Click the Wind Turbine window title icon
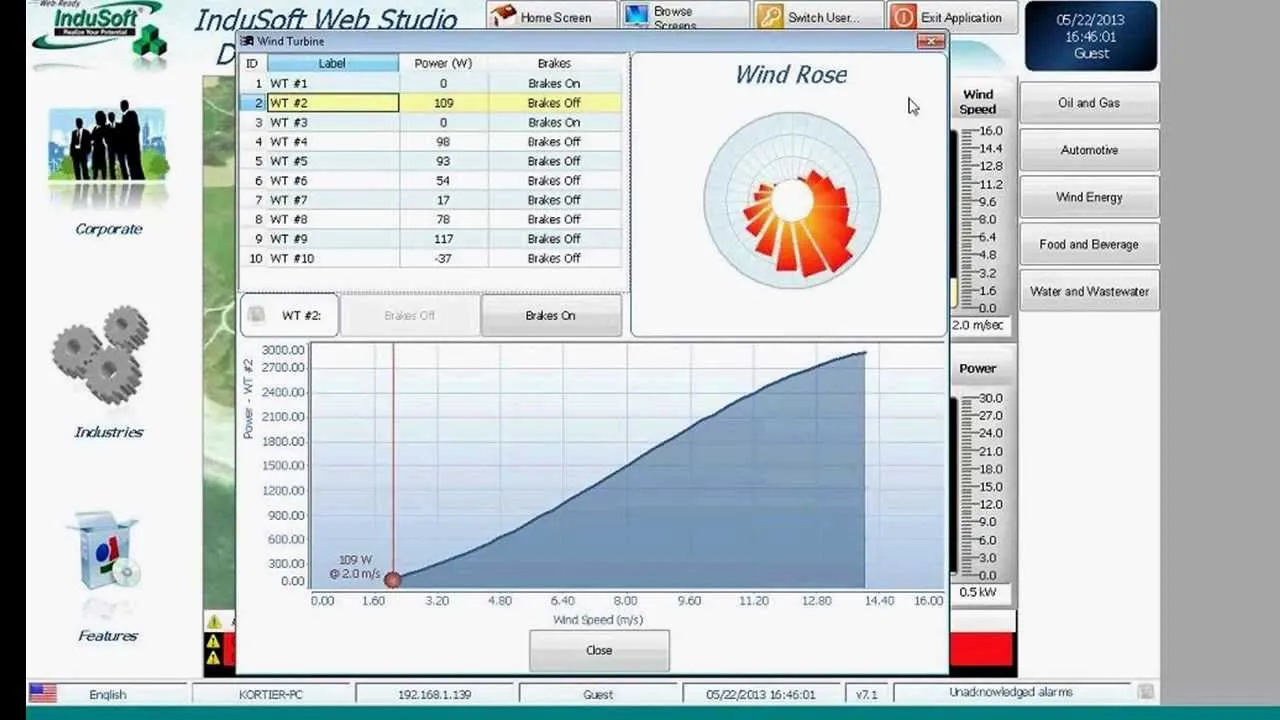Viewport: 1280px width, 720px height. [x=249, y=42]
